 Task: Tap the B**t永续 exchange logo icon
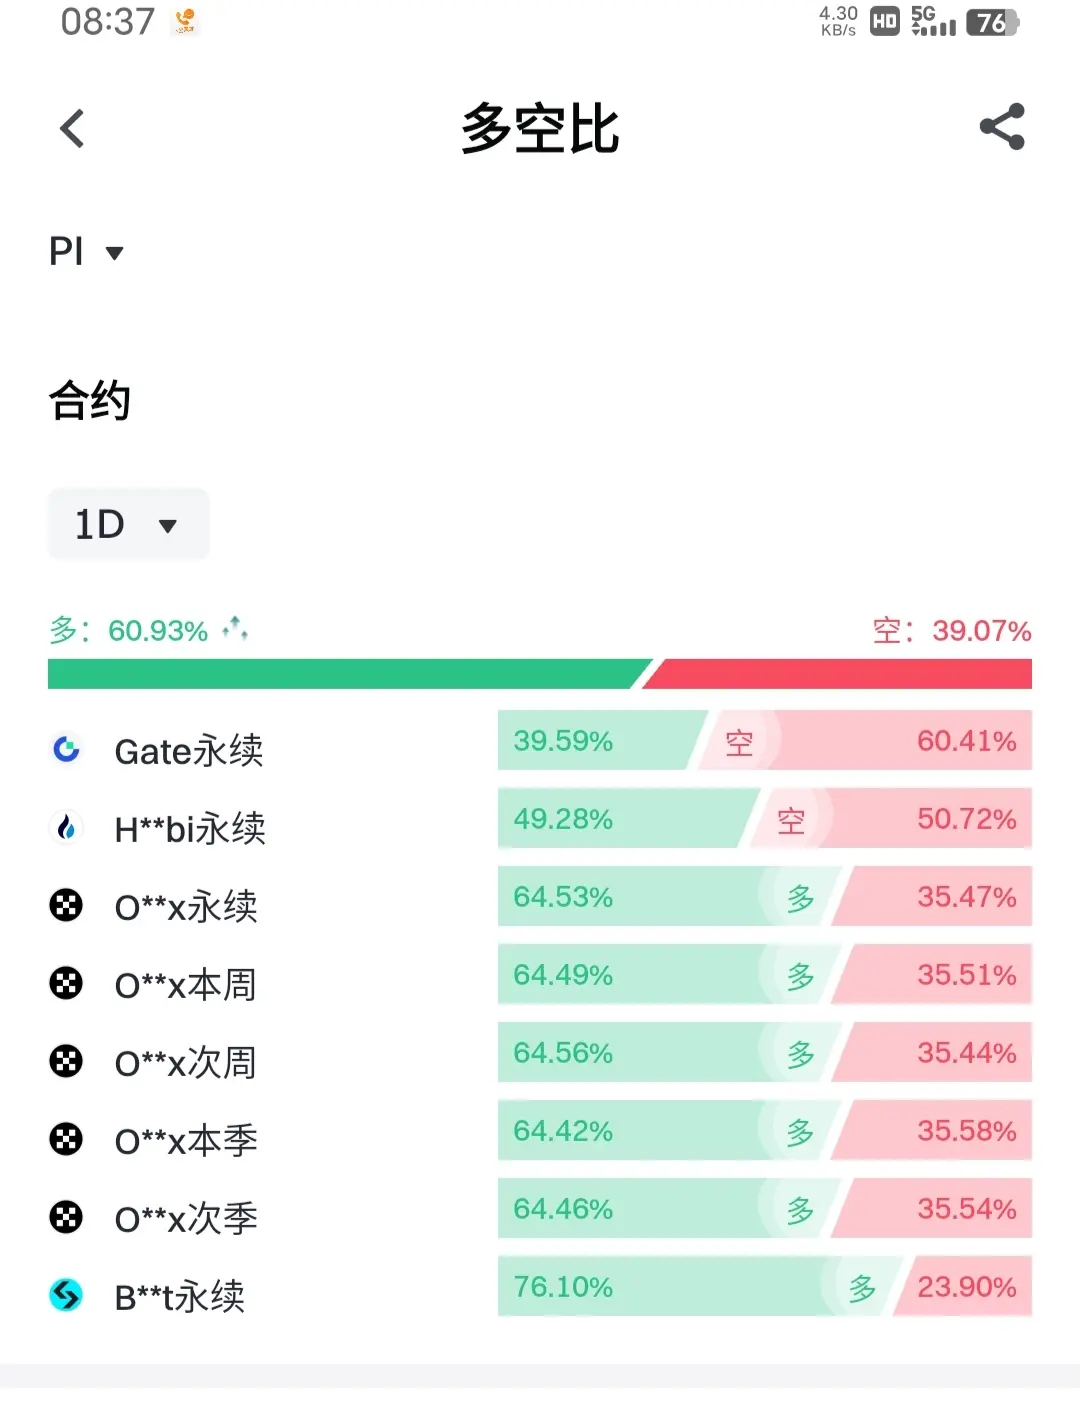pyautogui.click(x=66, y=1295)
